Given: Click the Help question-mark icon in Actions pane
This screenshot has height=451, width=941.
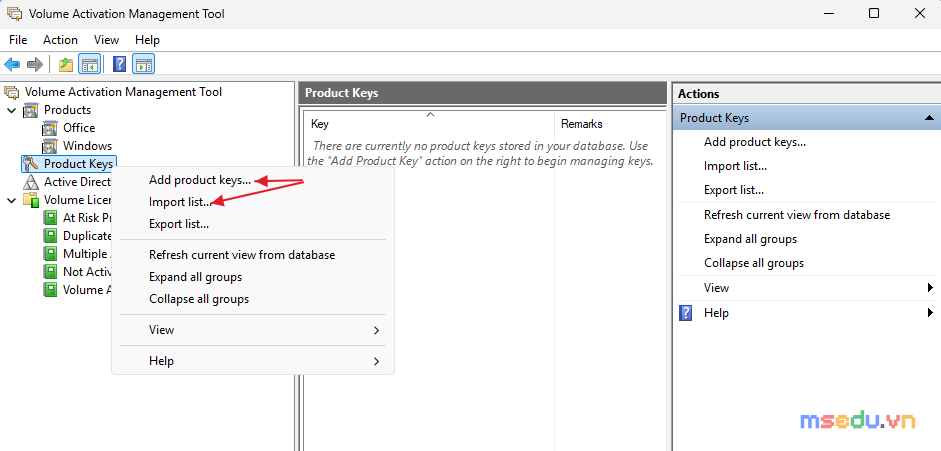Looking at the screenshot, I should pos(685,312).
